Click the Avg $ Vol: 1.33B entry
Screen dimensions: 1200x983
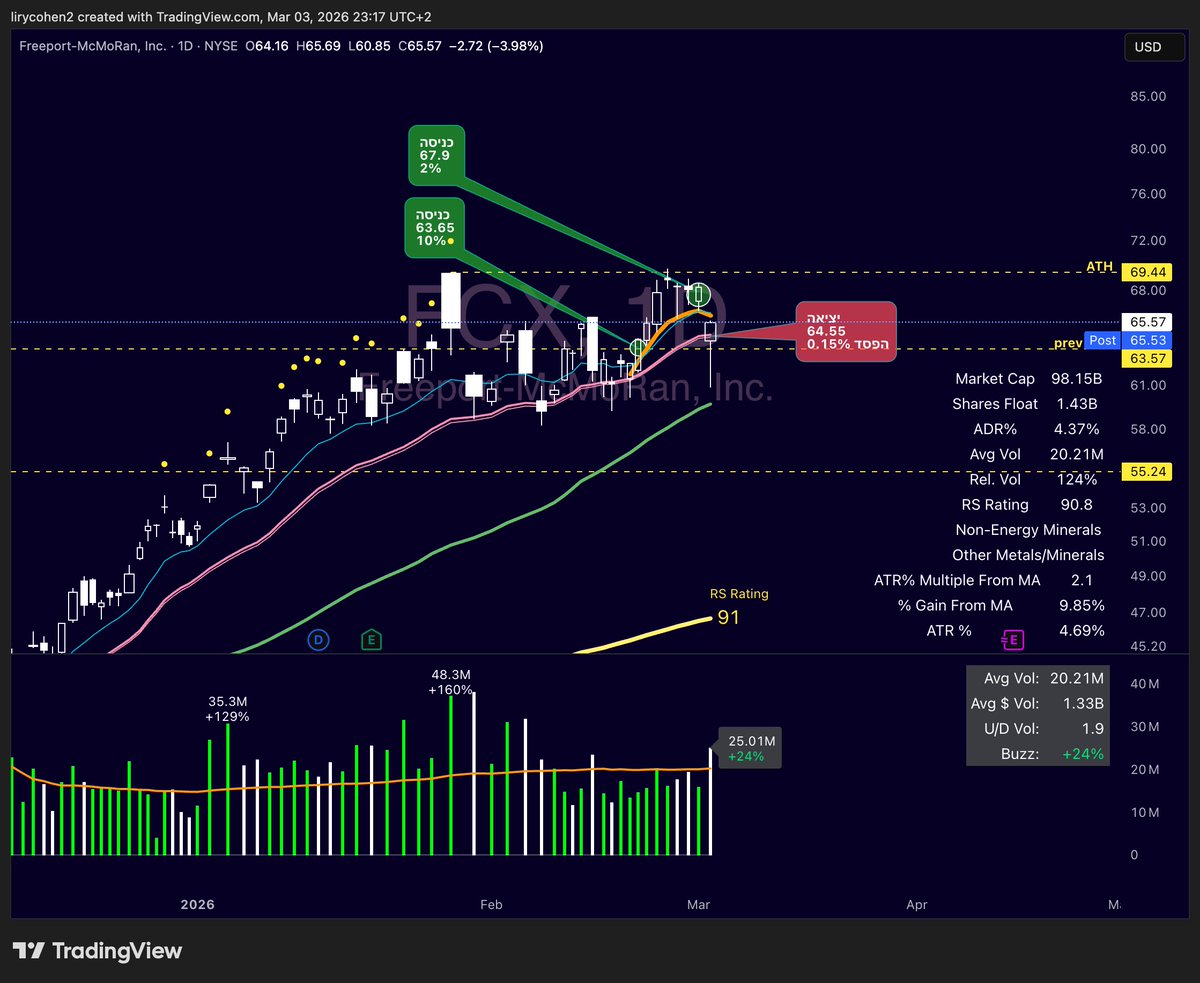tap(1036, 704)
